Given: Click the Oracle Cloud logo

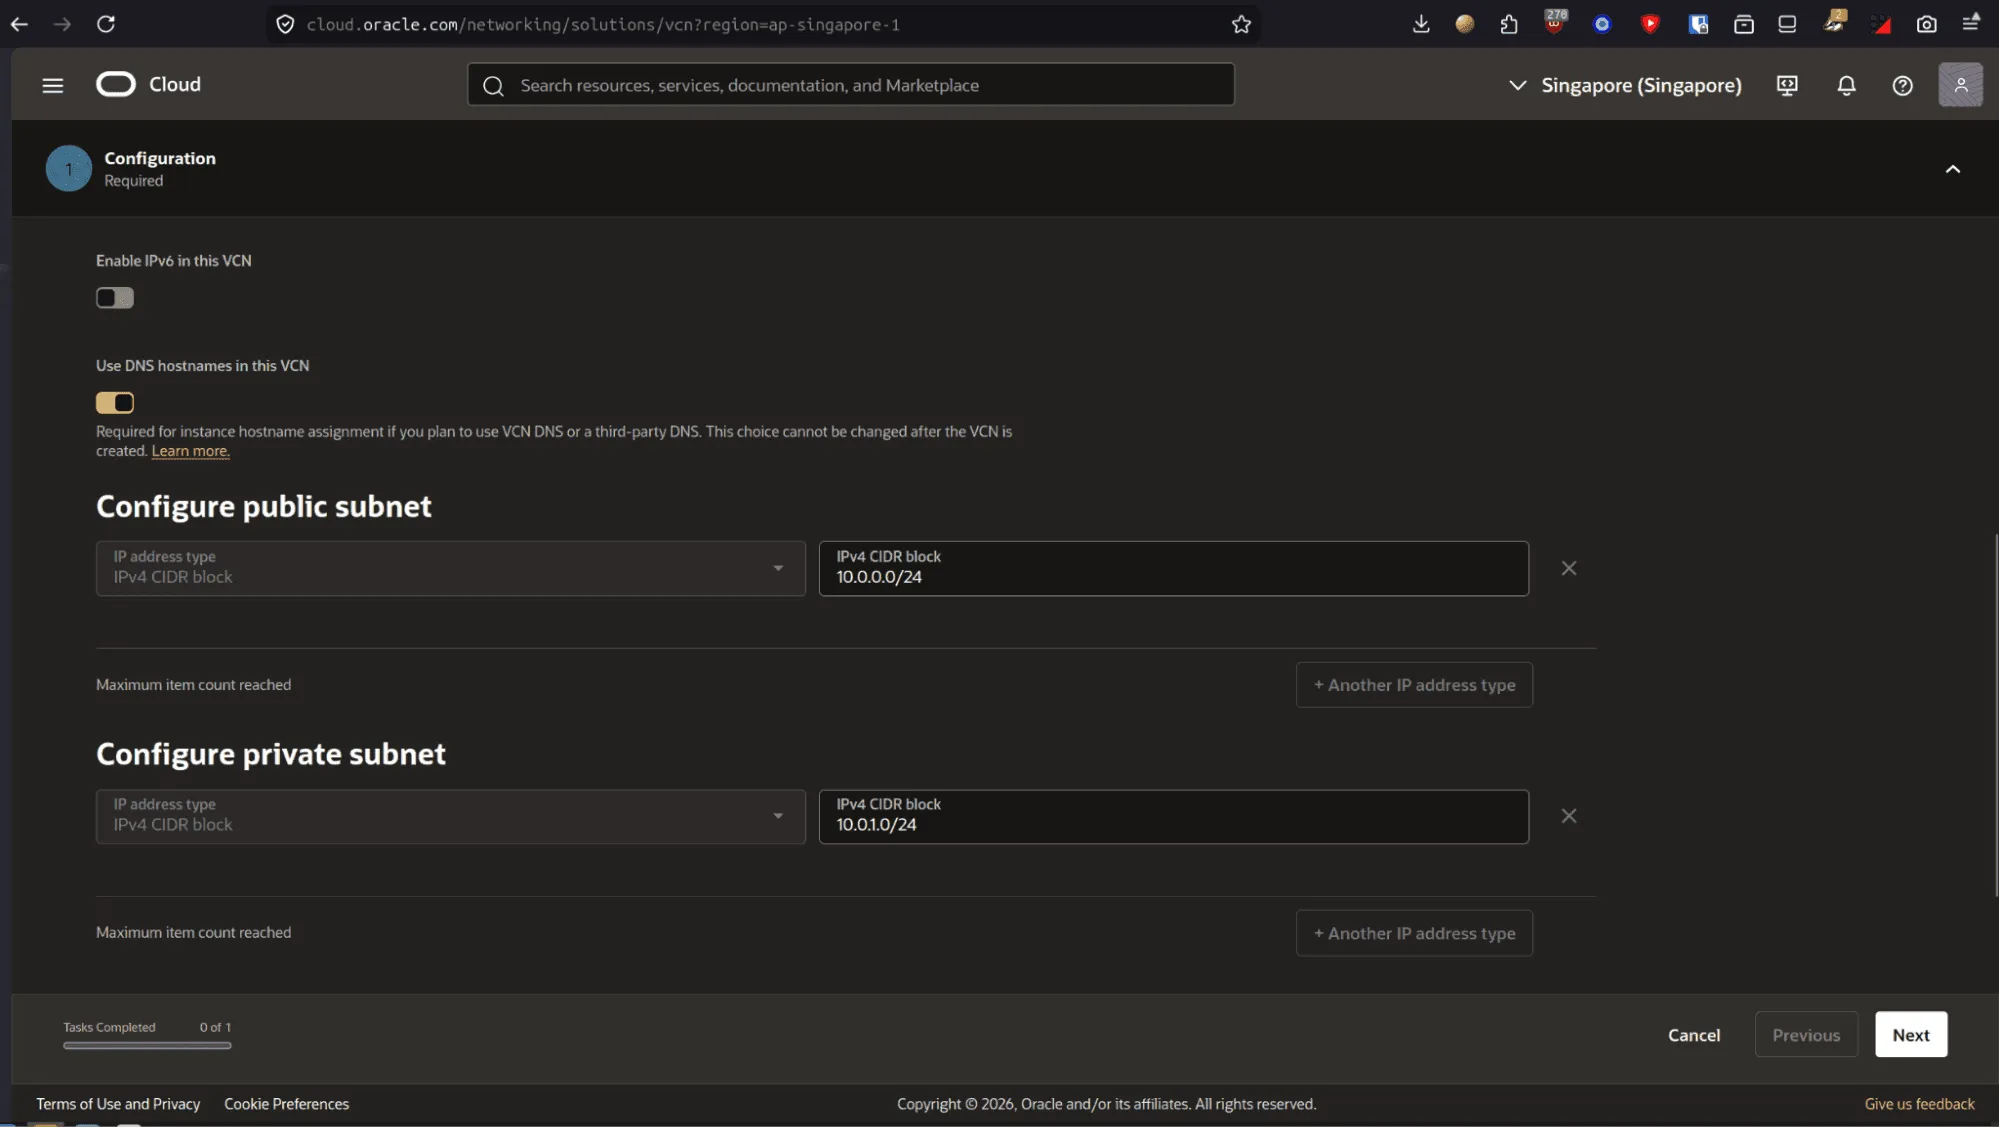Looking at the screenshot, I should [x=148, y=85].
